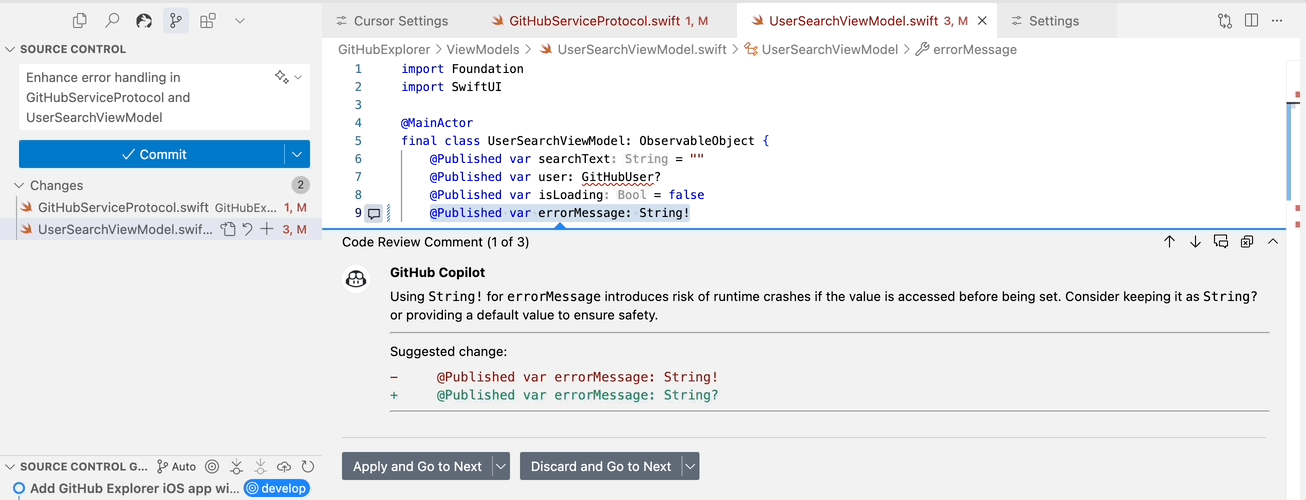Click the line 5 class declaration text
The image size is (1306, 500).
585,141
